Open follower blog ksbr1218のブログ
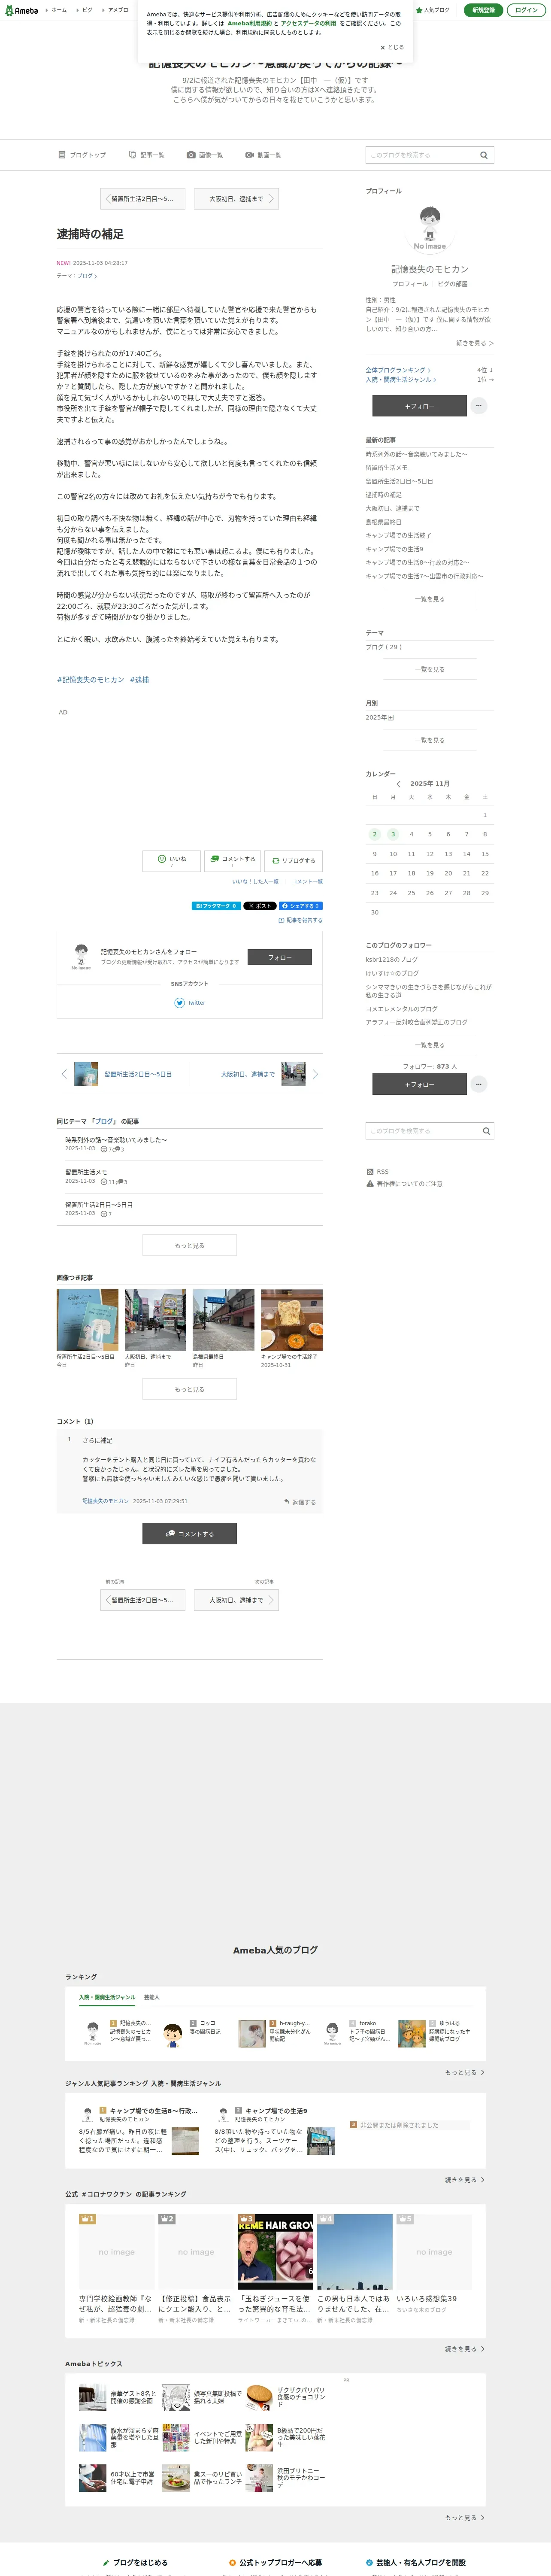Image resolution: width=551 pixels, height=2576 pixels. tap(391, 959)
